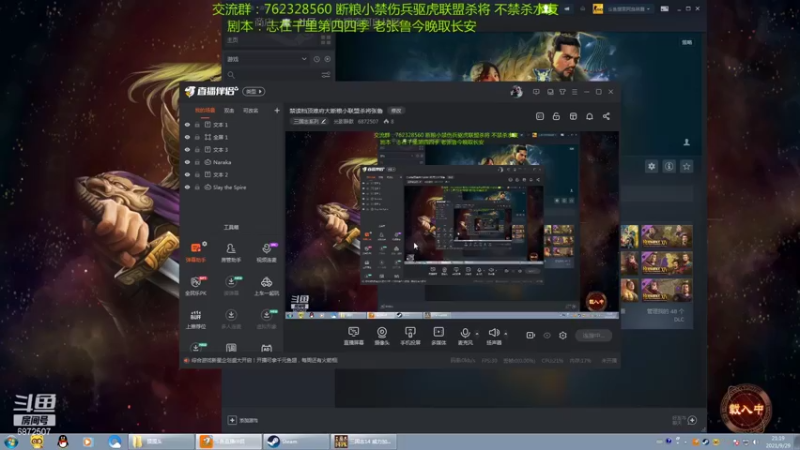Switch to the third scene tab
This screenshot has width=800, height=450.
coord(250,110)
